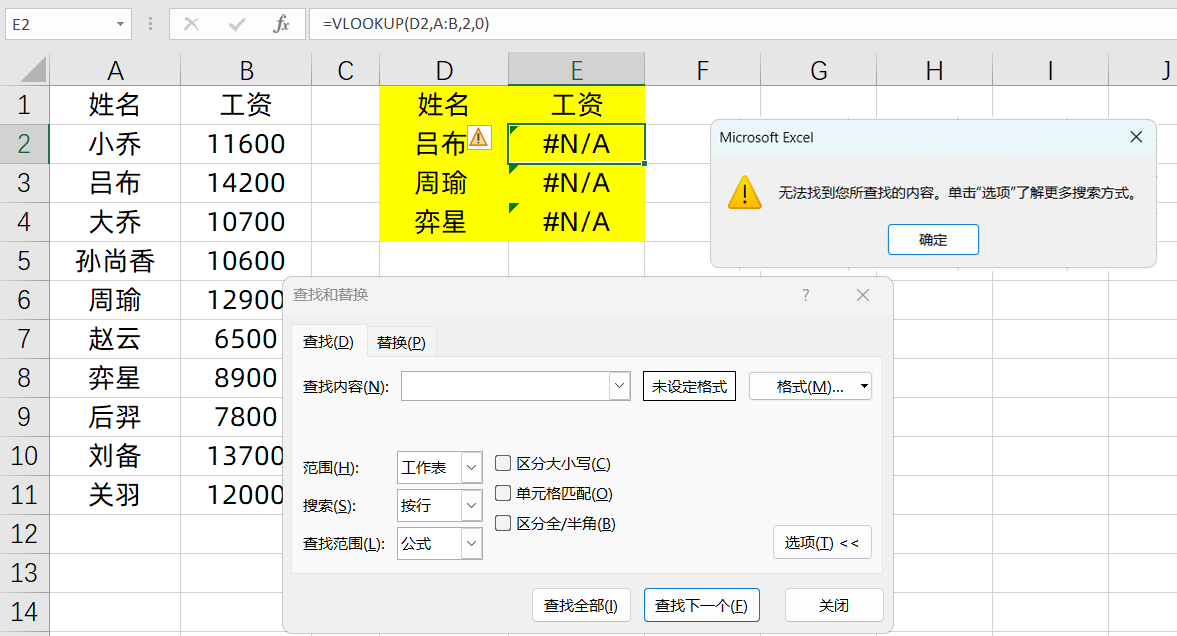Click the yellow warning icon in message box

coord(745,193)
